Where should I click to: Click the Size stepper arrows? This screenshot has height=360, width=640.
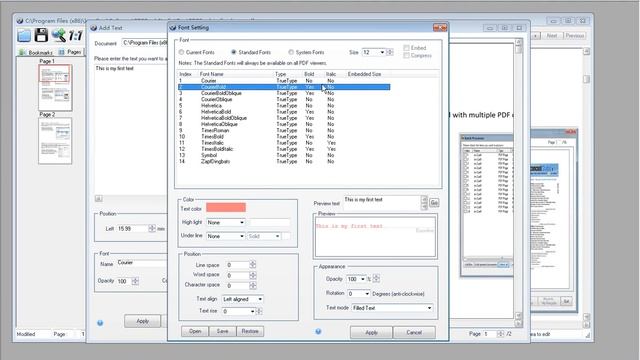(x=390, y=52)
